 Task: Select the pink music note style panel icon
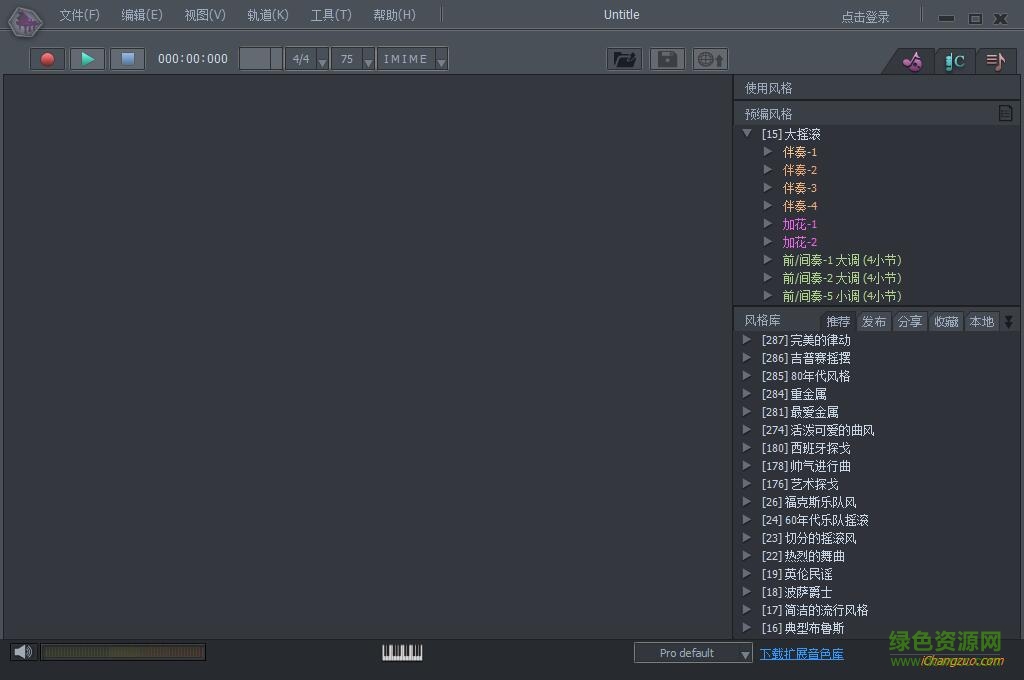(x=911, y=60)
